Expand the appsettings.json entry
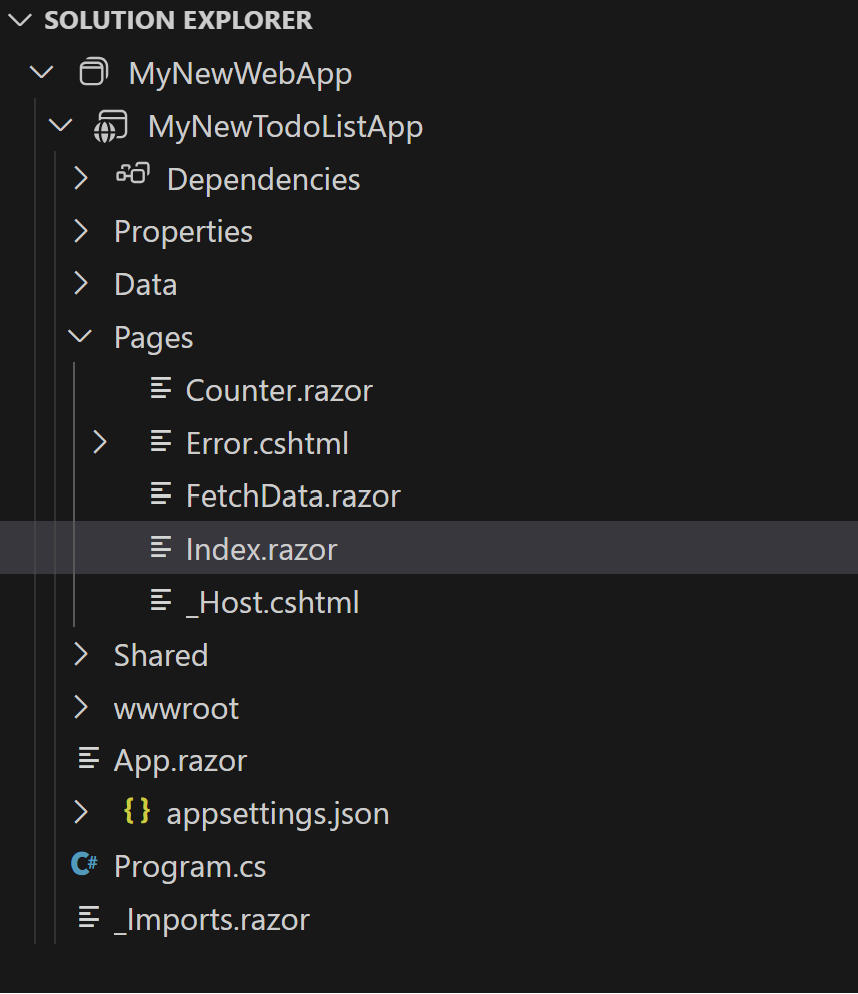 tap(80, 813)
